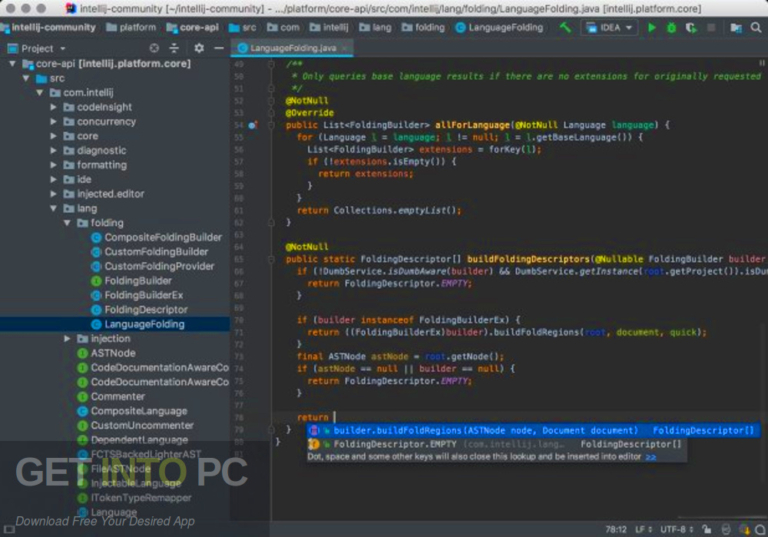Expand the ide package
This screenshot has height=537, width=768.
tap(53, 179)
